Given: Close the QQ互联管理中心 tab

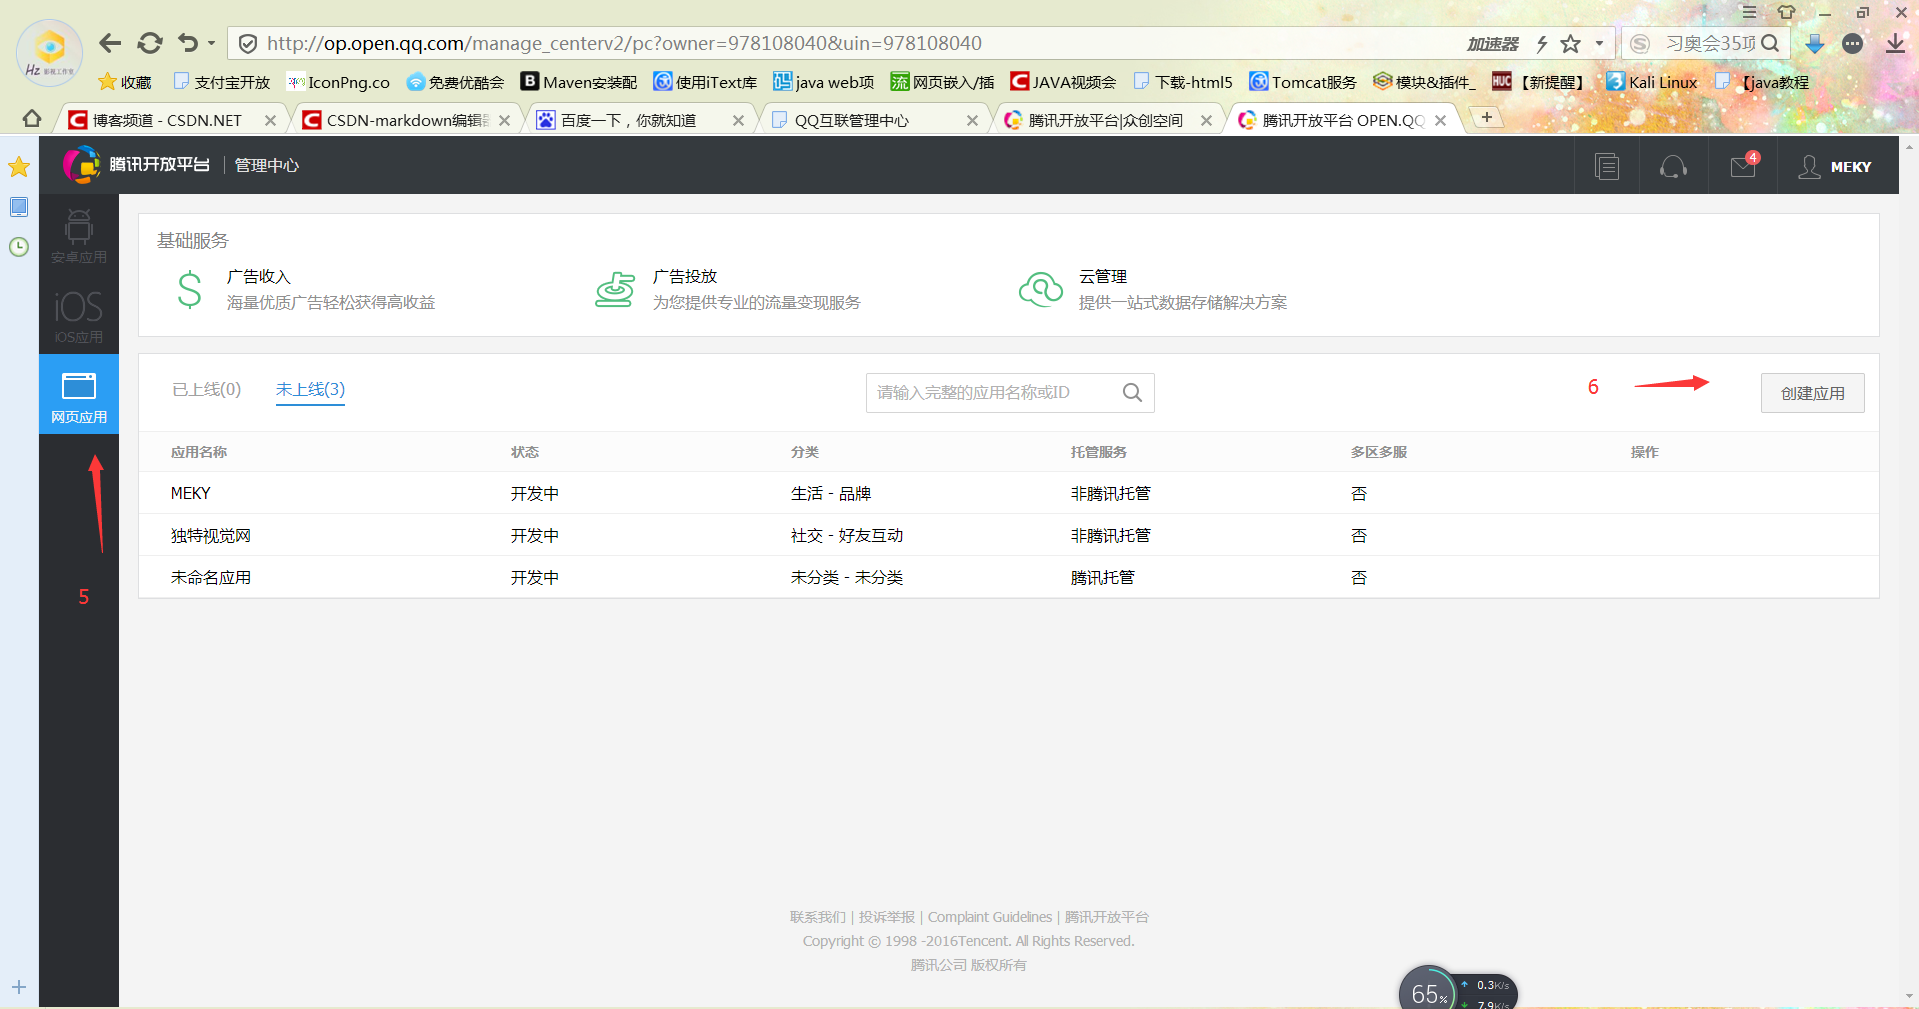Looking at the screenshot, I should click(x=972, y=120).
